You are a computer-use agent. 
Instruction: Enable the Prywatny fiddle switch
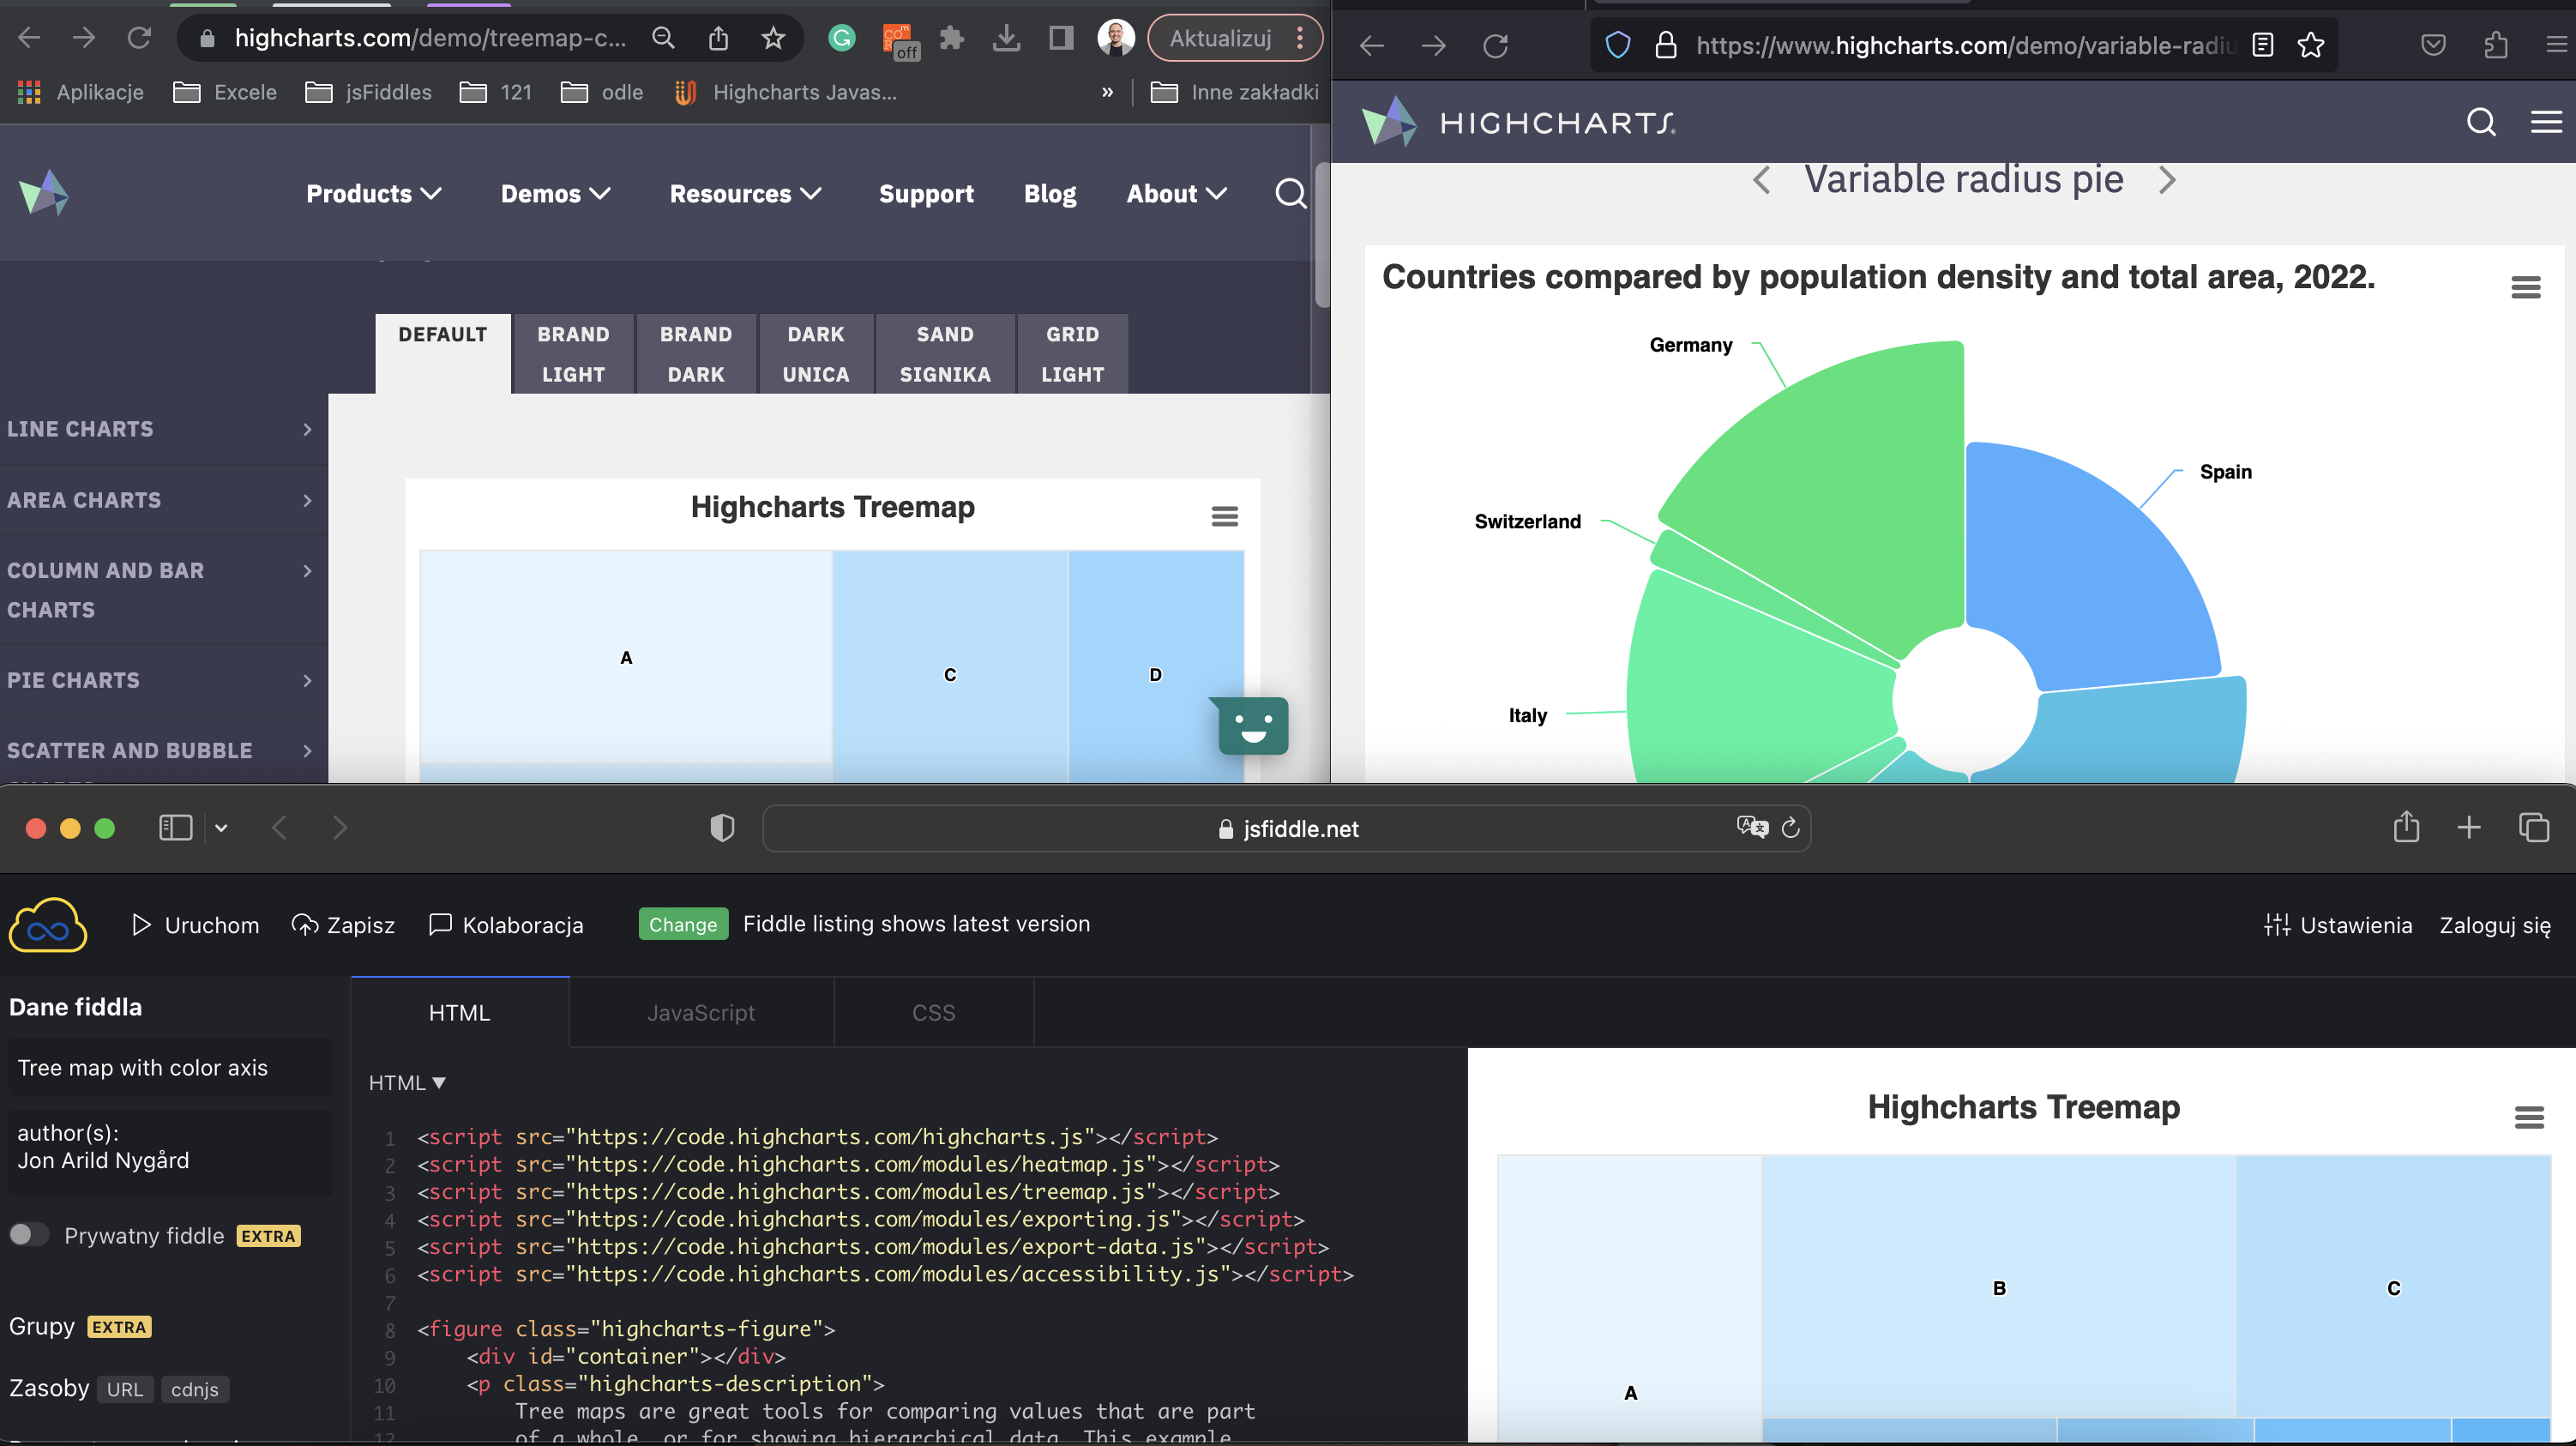click(x=29, y=1234)
